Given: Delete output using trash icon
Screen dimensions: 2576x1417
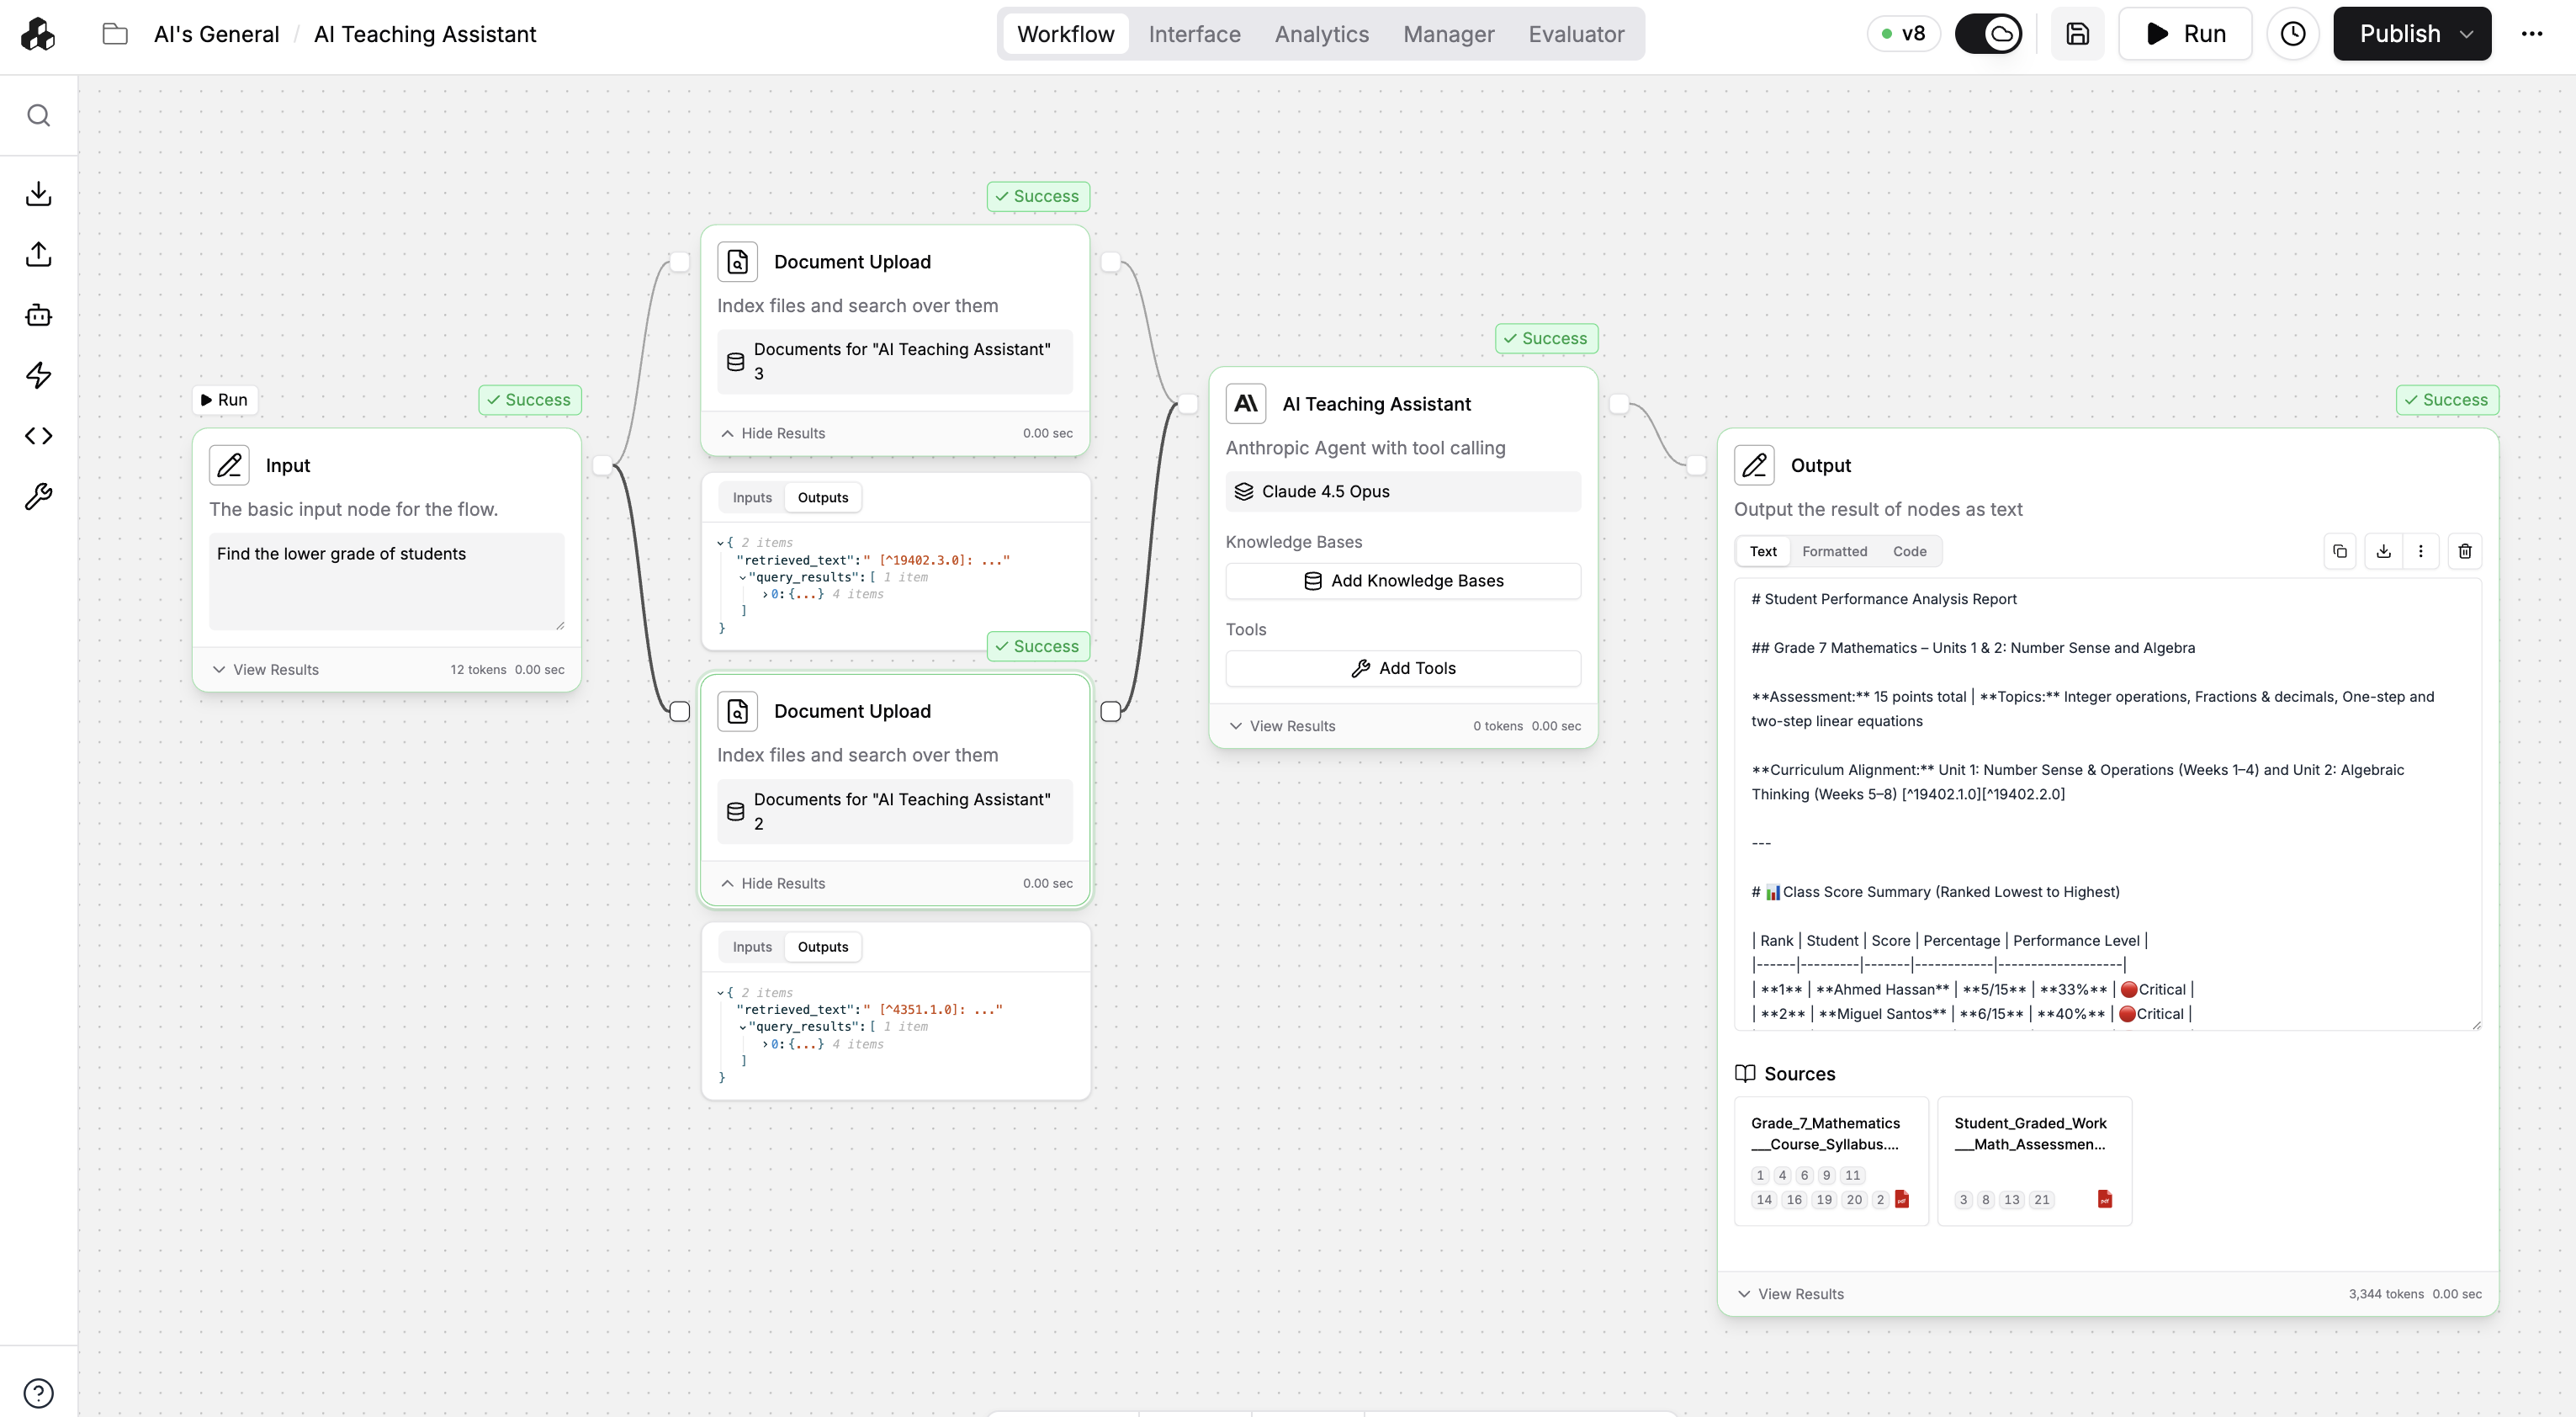Looking at the screenshot, I should point(2464,551).
